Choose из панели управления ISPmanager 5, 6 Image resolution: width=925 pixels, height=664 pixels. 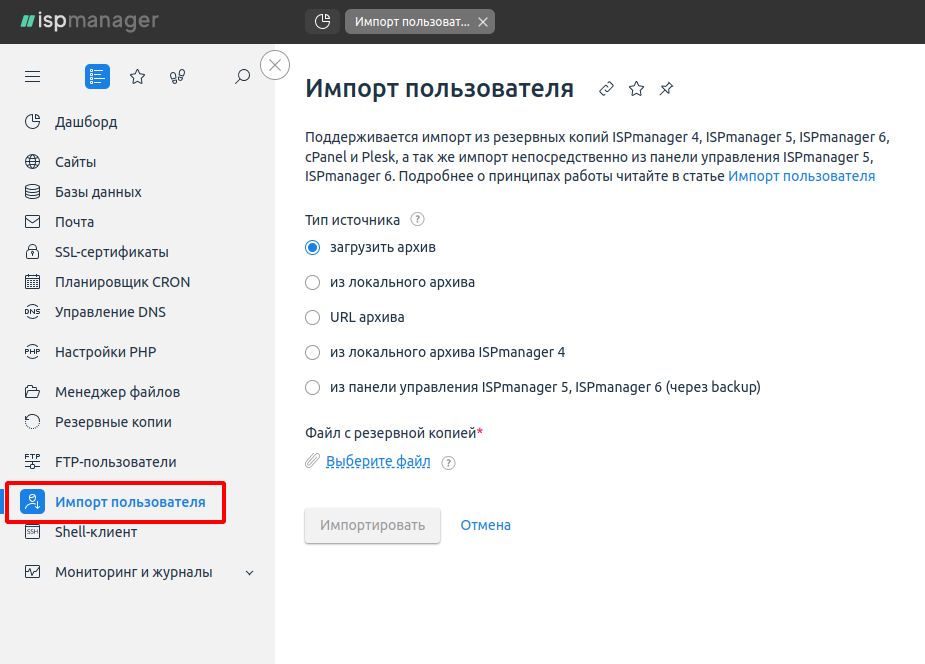[313, 387]
